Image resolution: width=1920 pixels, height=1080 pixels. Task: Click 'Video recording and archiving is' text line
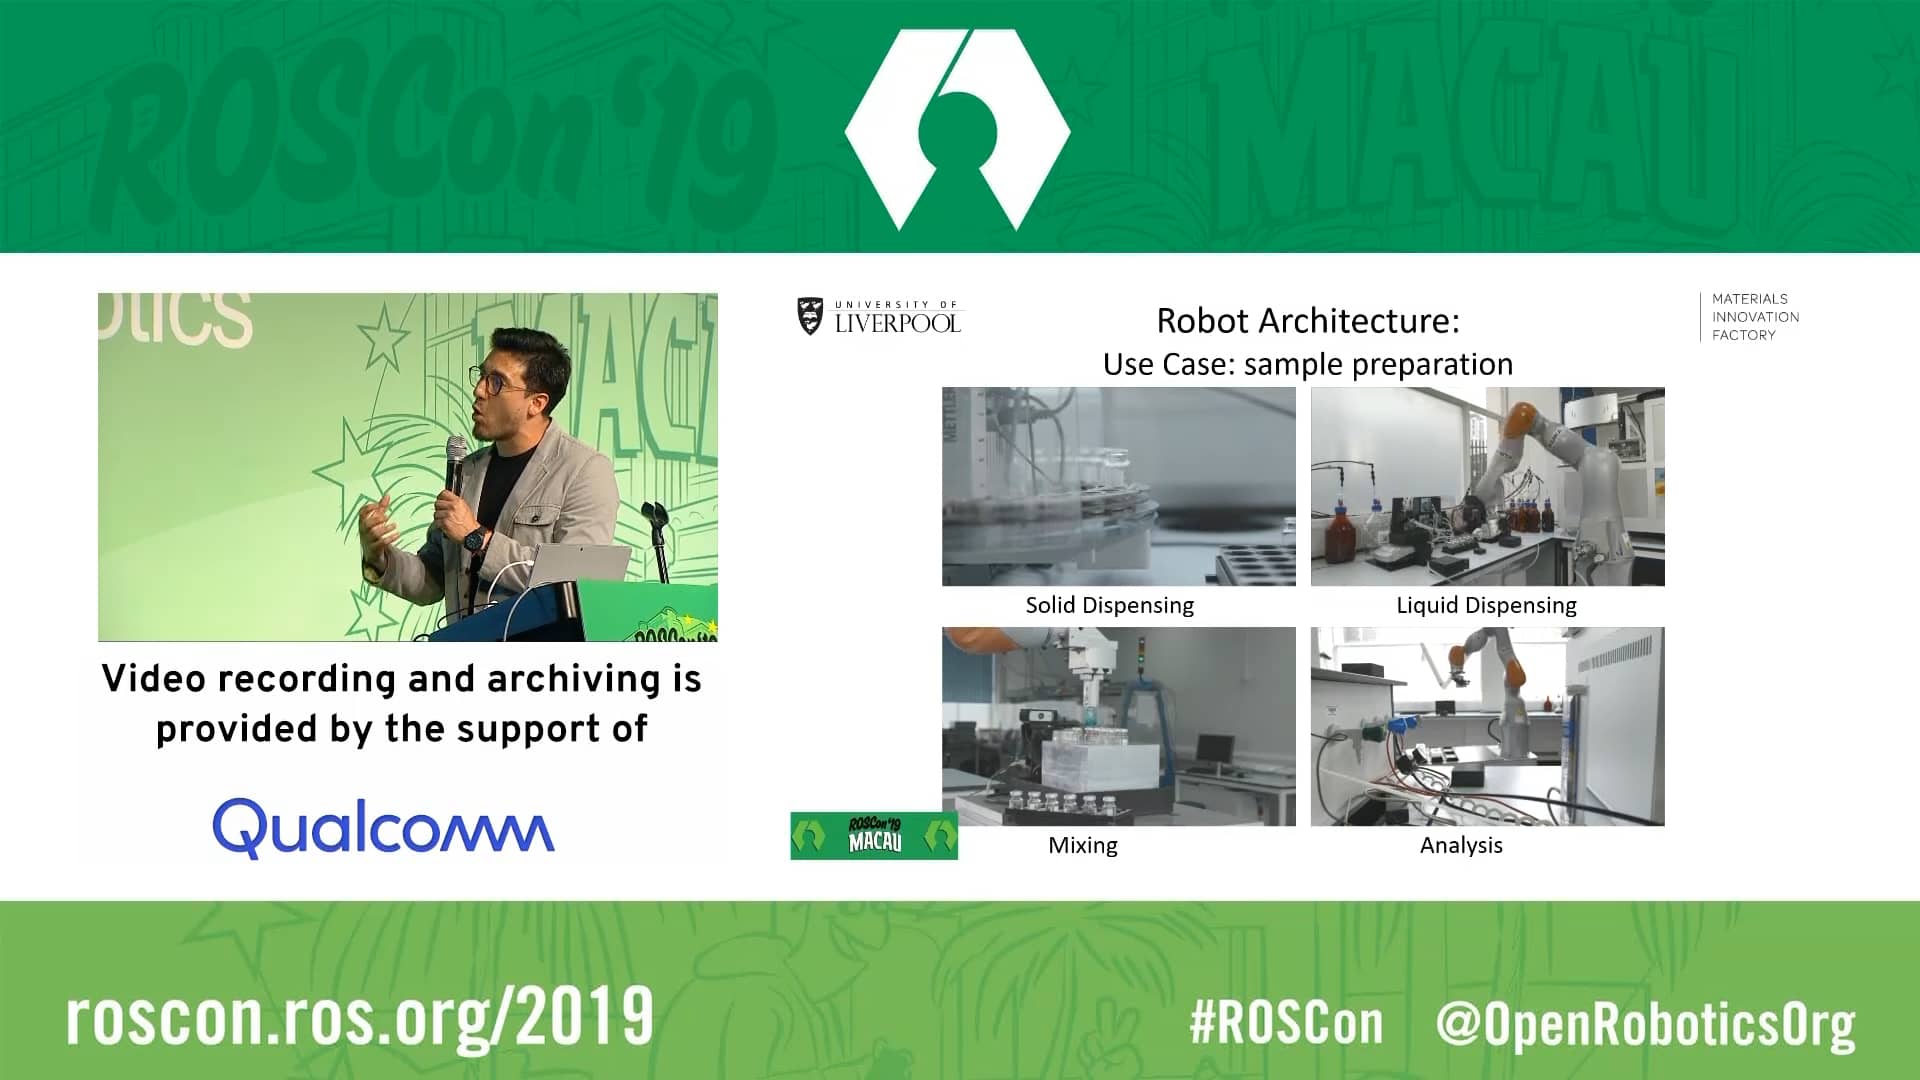pos(402,679)
